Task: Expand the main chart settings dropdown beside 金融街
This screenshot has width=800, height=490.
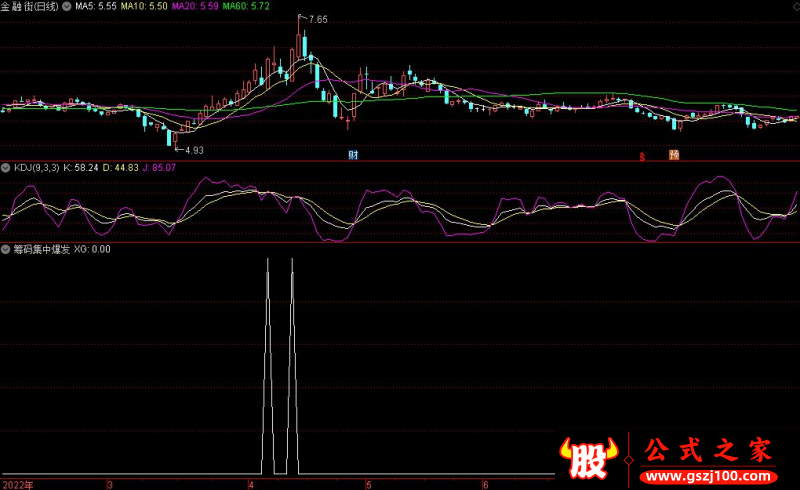Action: coord(66,6)
